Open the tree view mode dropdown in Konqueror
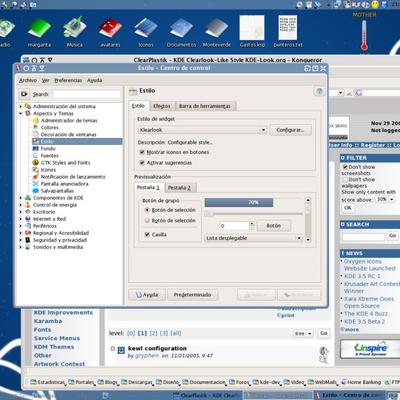 303,333
